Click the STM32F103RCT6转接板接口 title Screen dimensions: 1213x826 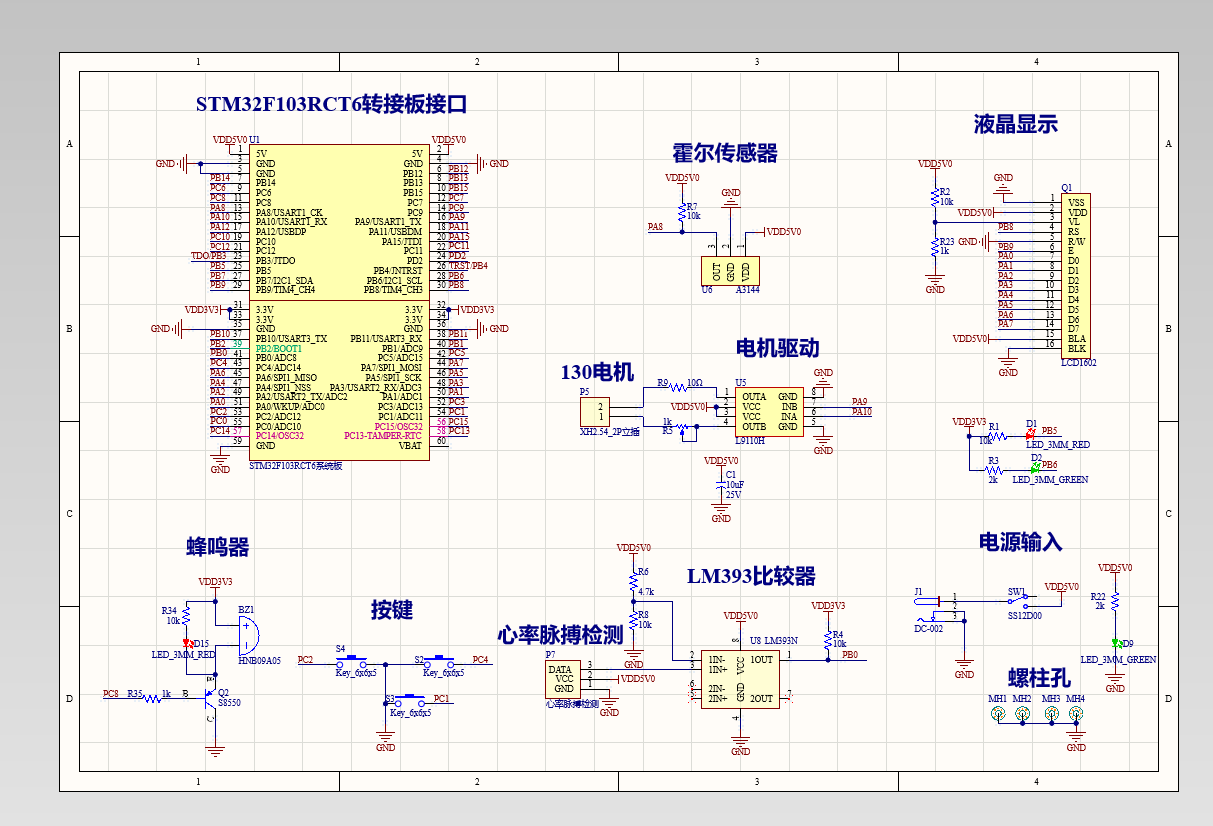[331, 104]
